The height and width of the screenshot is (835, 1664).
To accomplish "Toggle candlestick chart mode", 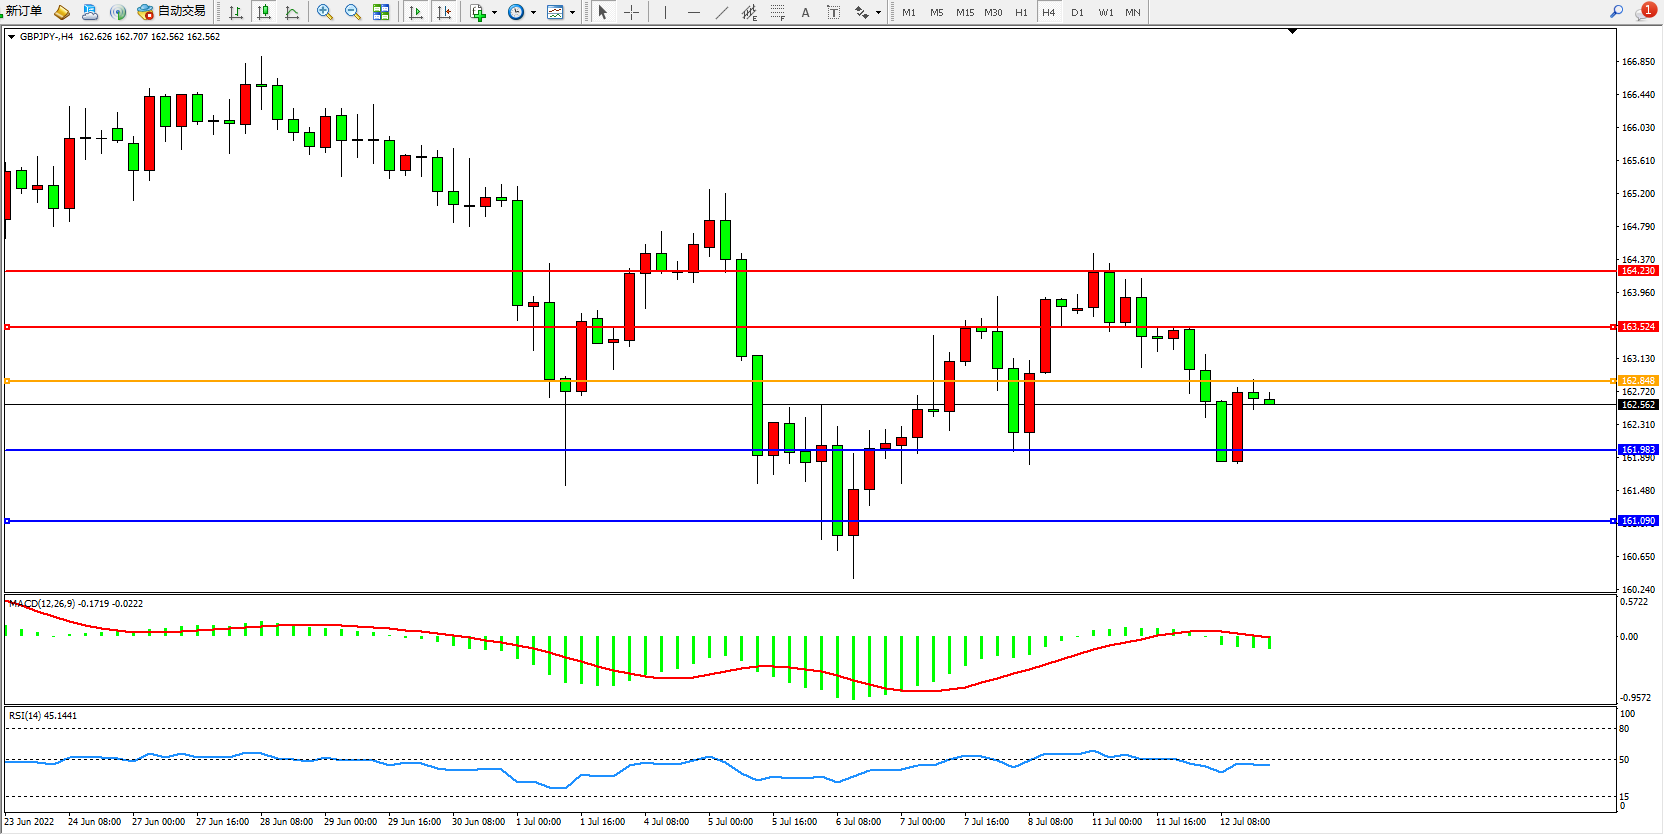I will click(x=264, y=12).
